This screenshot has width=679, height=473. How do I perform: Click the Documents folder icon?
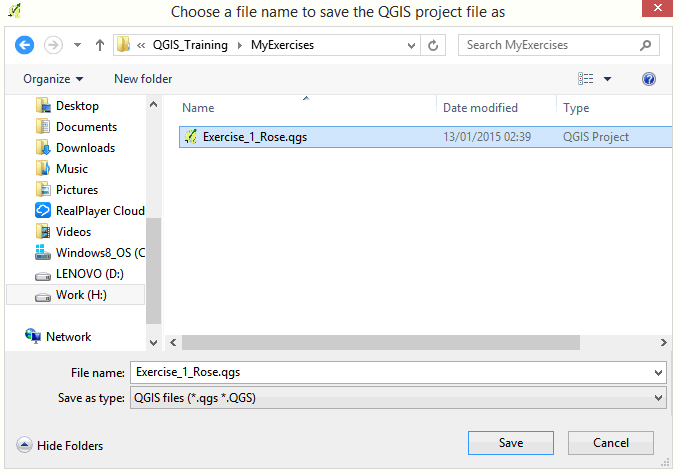[43, 126]
